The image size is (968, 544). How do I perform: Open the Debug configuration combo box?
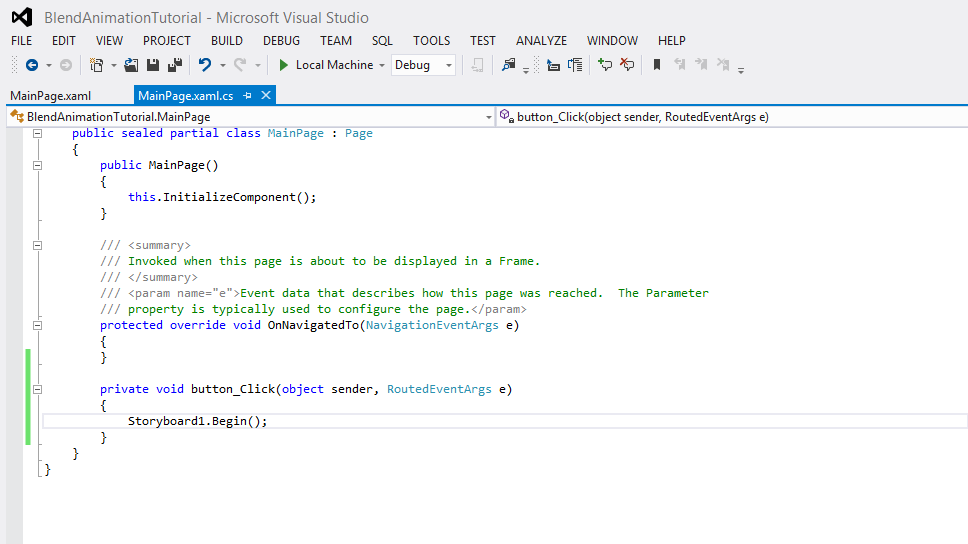424,65
